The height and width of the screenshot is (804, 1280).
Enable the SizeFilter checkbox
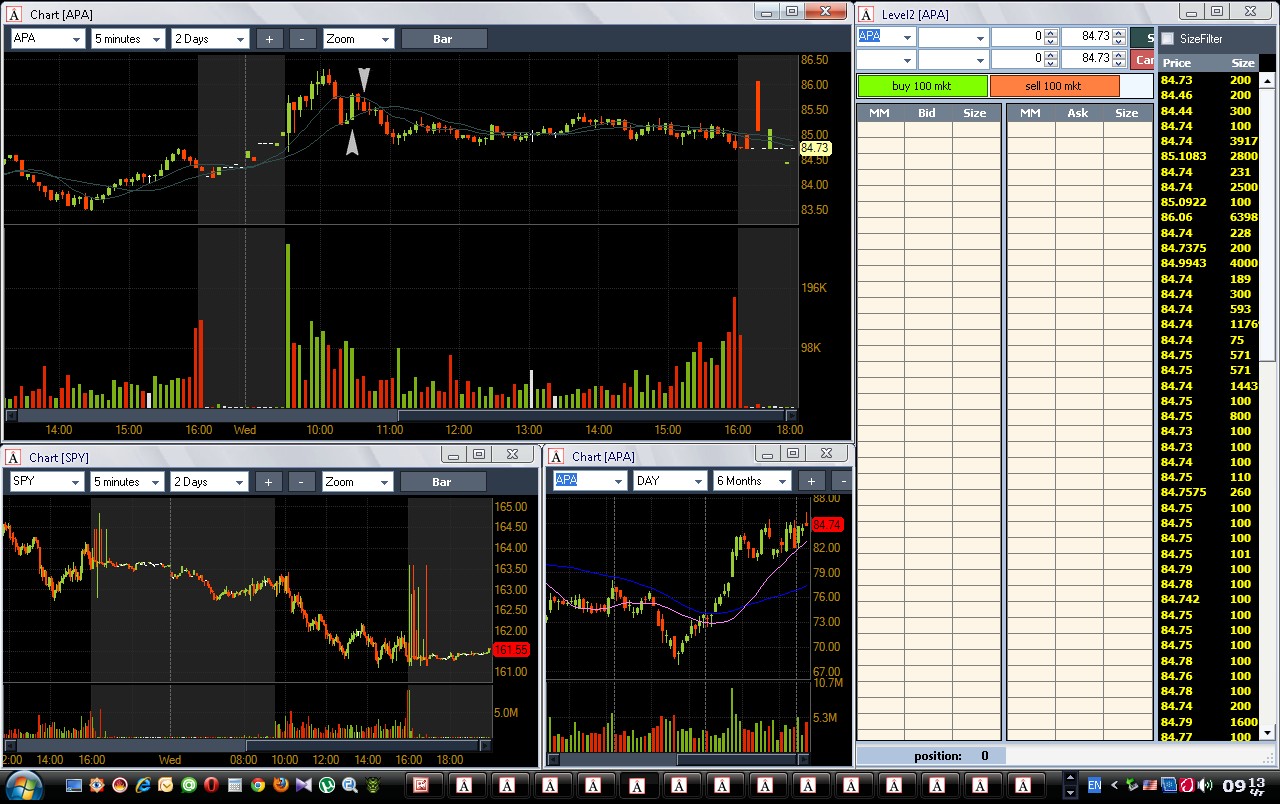point(1167,39)
